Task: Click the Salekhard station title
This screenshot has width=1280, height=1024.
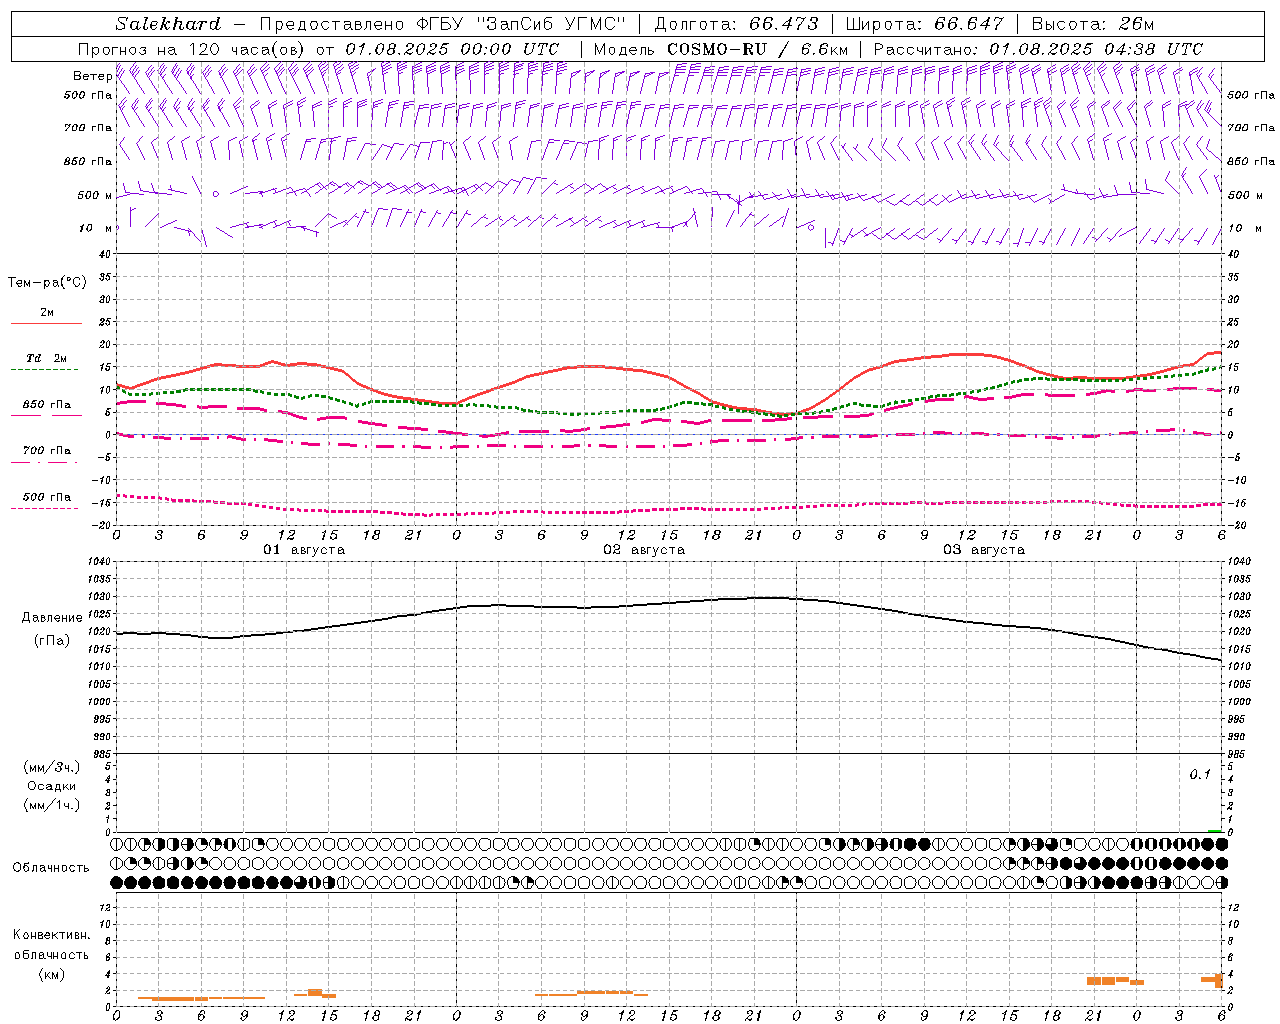Action: (x=168, y=24)
